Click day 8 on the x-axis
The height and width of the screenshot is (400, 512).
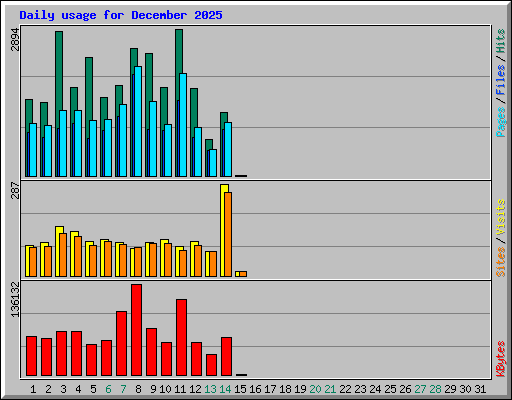point(138,389)
